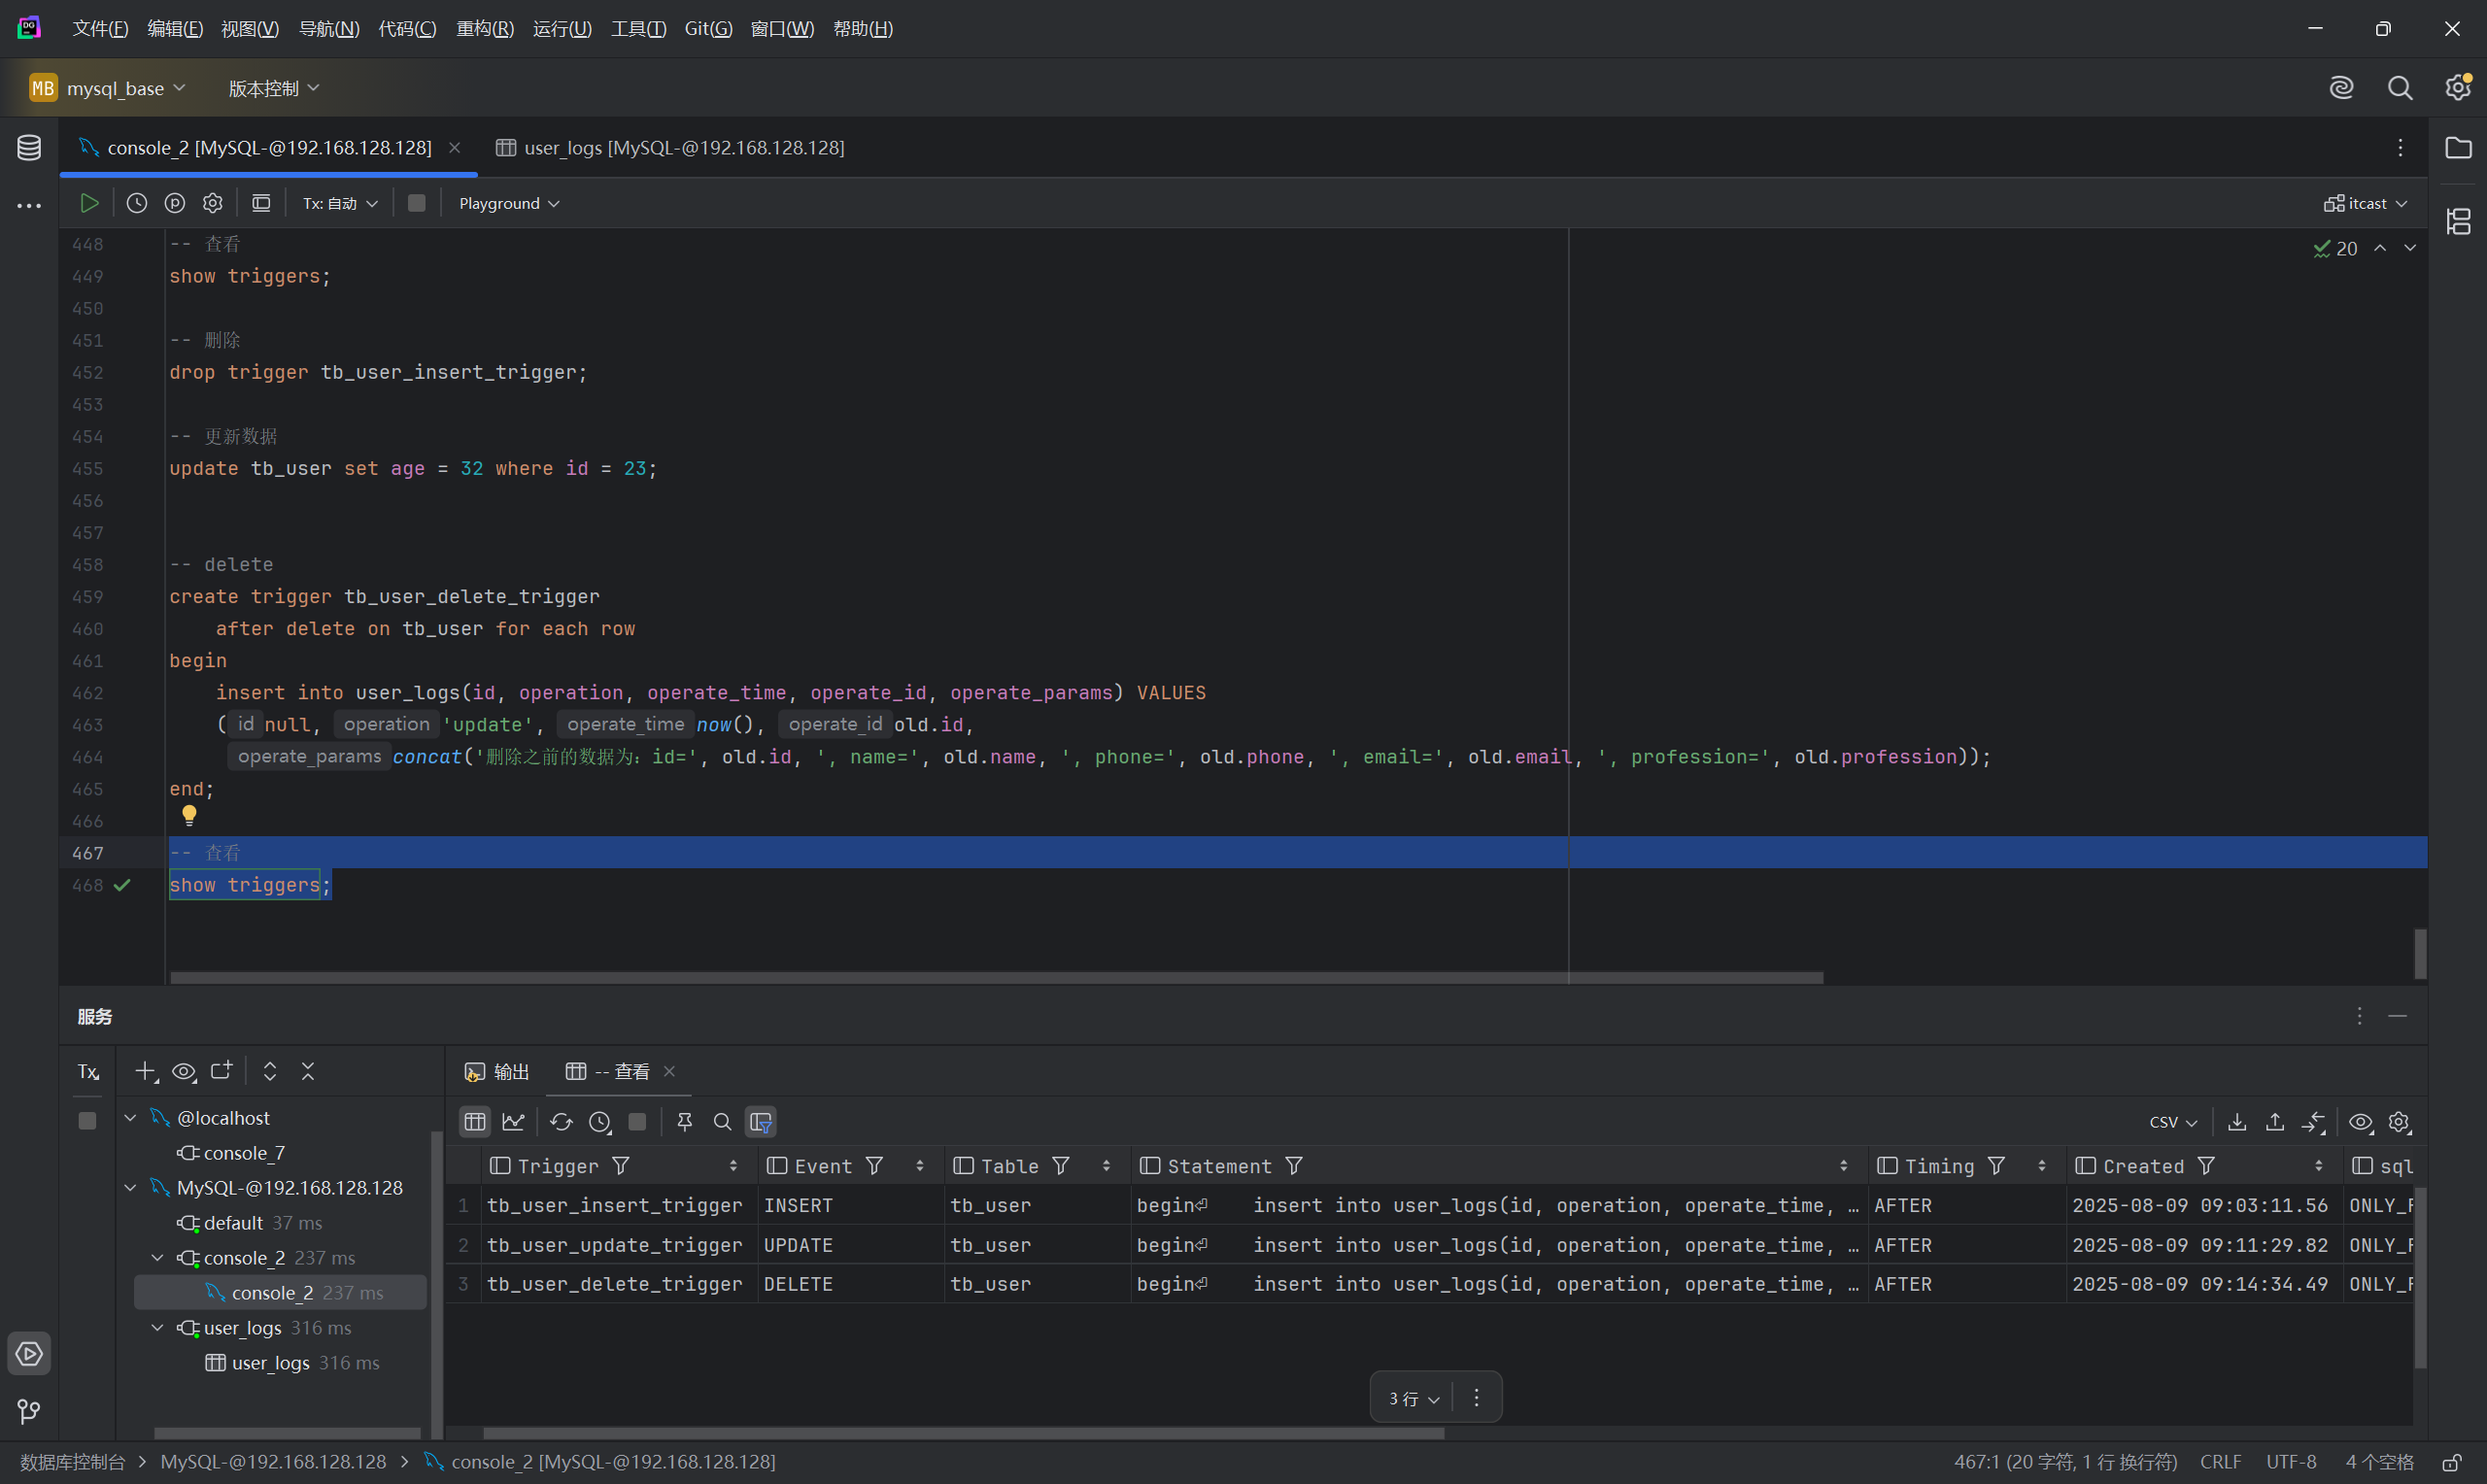Open the 版本控制 version control button

click(273, 88)
